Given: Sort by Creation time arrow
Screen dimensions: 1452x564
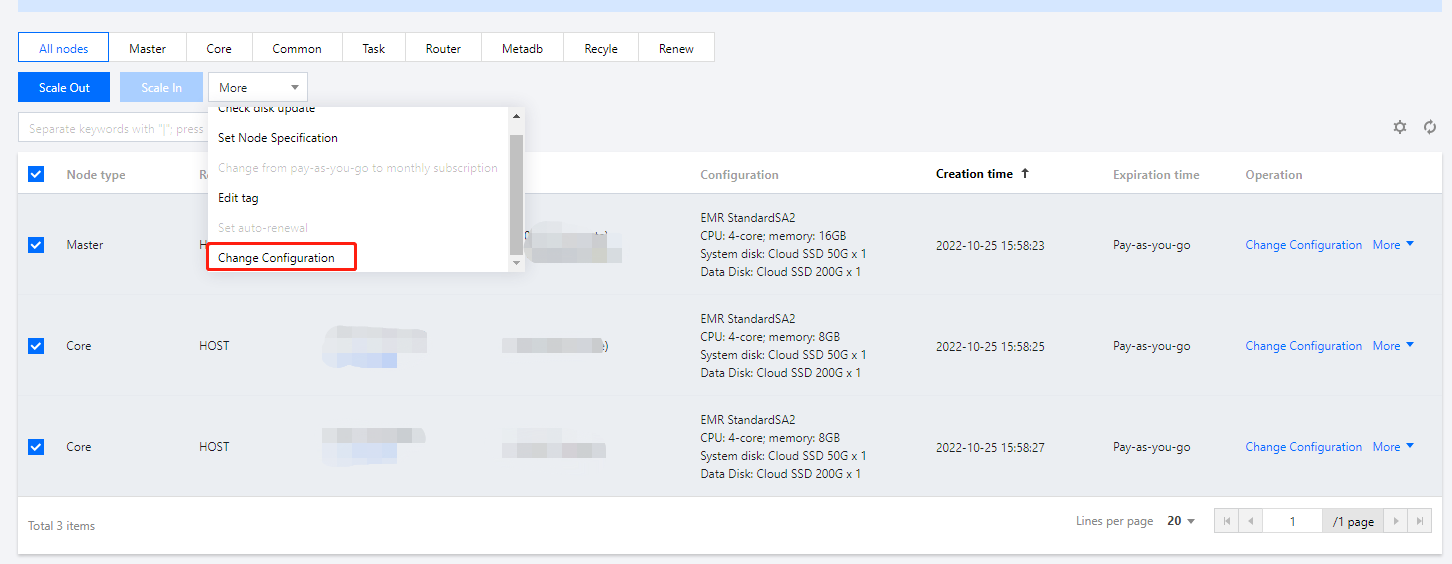Looking at the screenshot, I should pos(1024,174).
